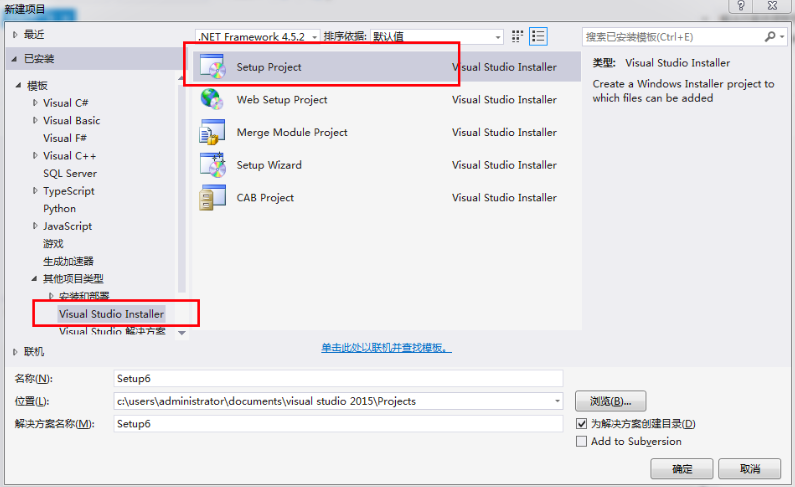795x487 pixels.
Task: Click the tree scrollbar down arrow
Action: [x=182, y=332]
